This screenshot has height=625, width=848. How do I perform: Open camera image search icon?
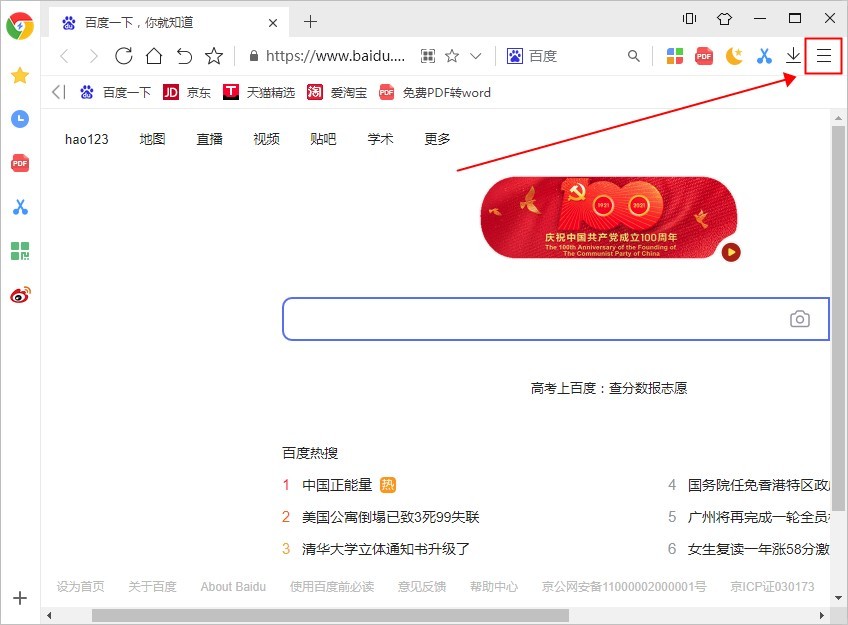[800, 319]
